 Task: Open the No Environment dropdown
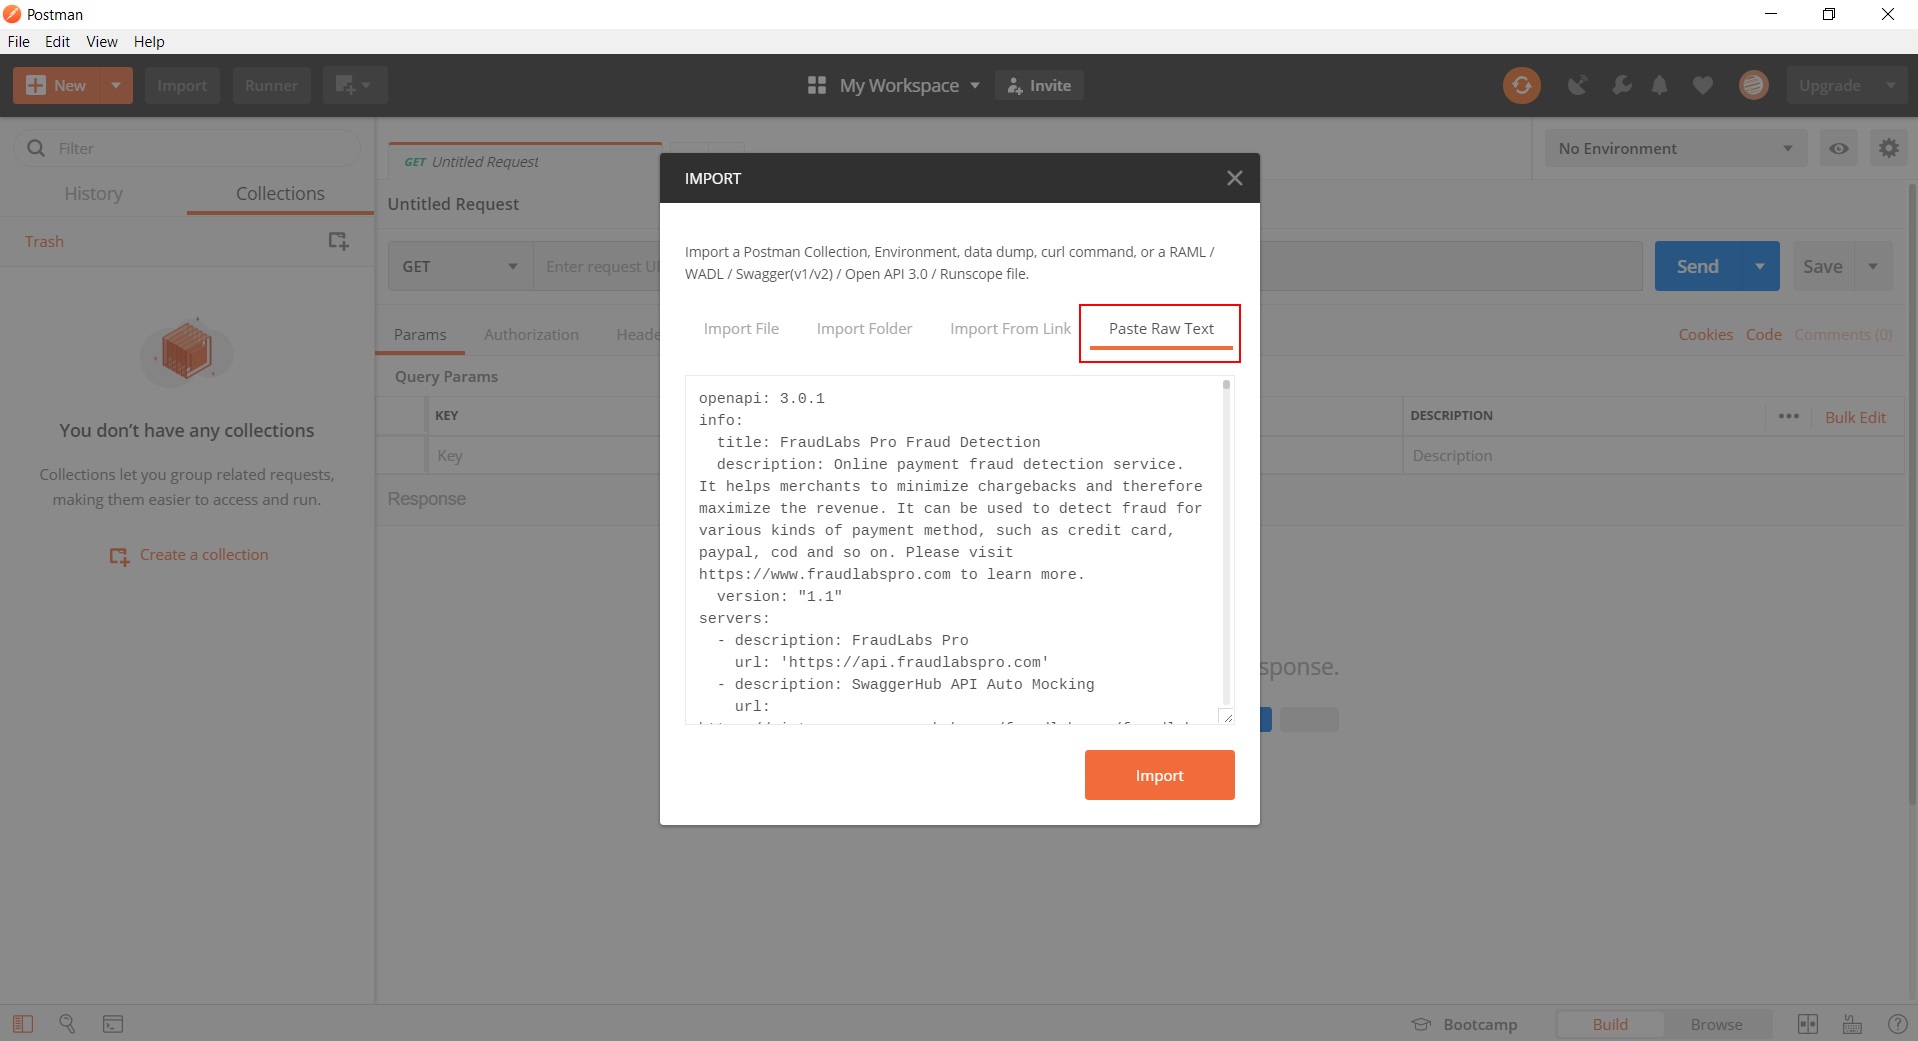1675,148
